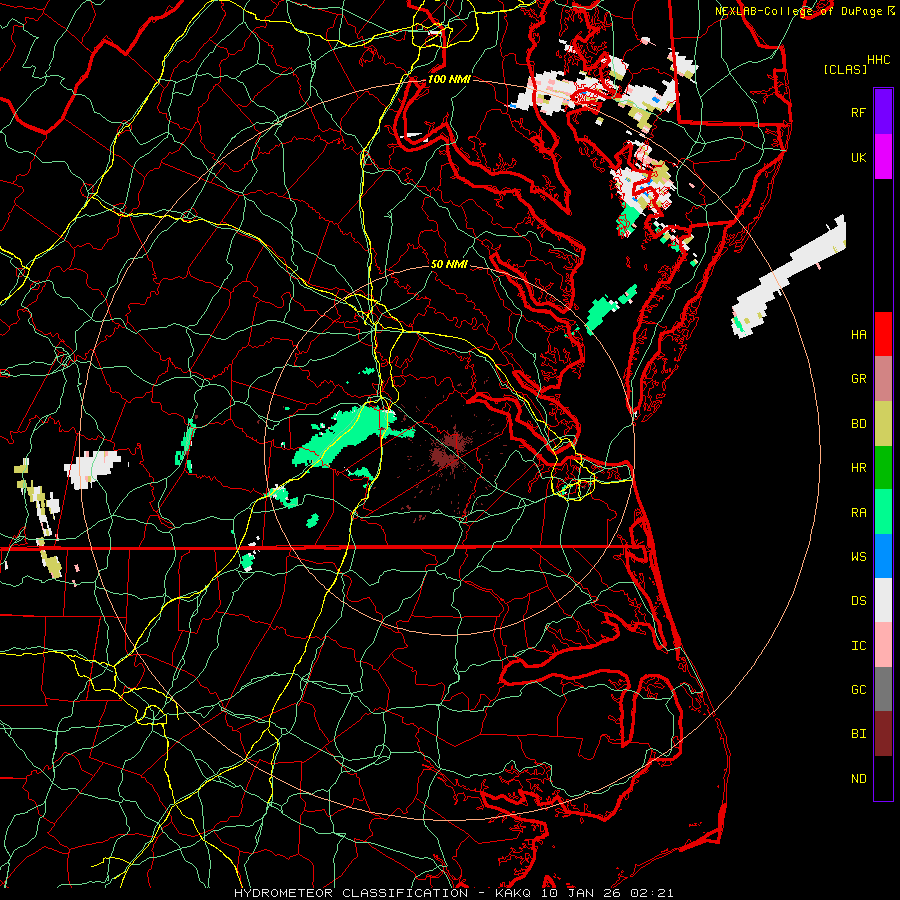This screenshot has height=900, width=900.
Task: Click the "50 NMI" range ring label
Action: [x=449, y=264]
